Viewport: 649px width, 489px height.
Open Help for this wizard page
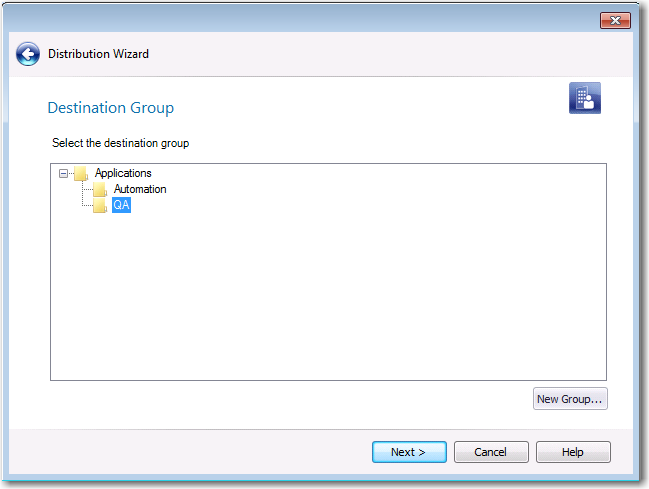[572, 452]
